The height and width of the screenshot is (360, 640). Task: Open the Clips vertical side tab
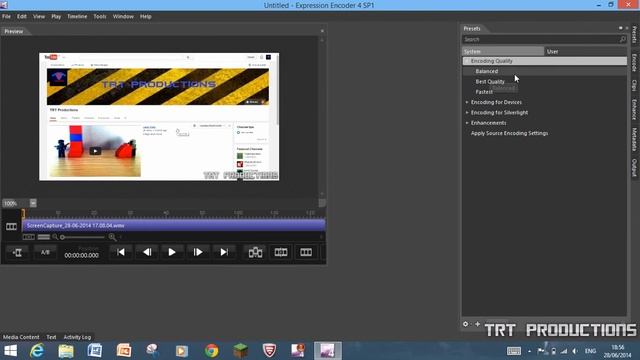point(634,86)
